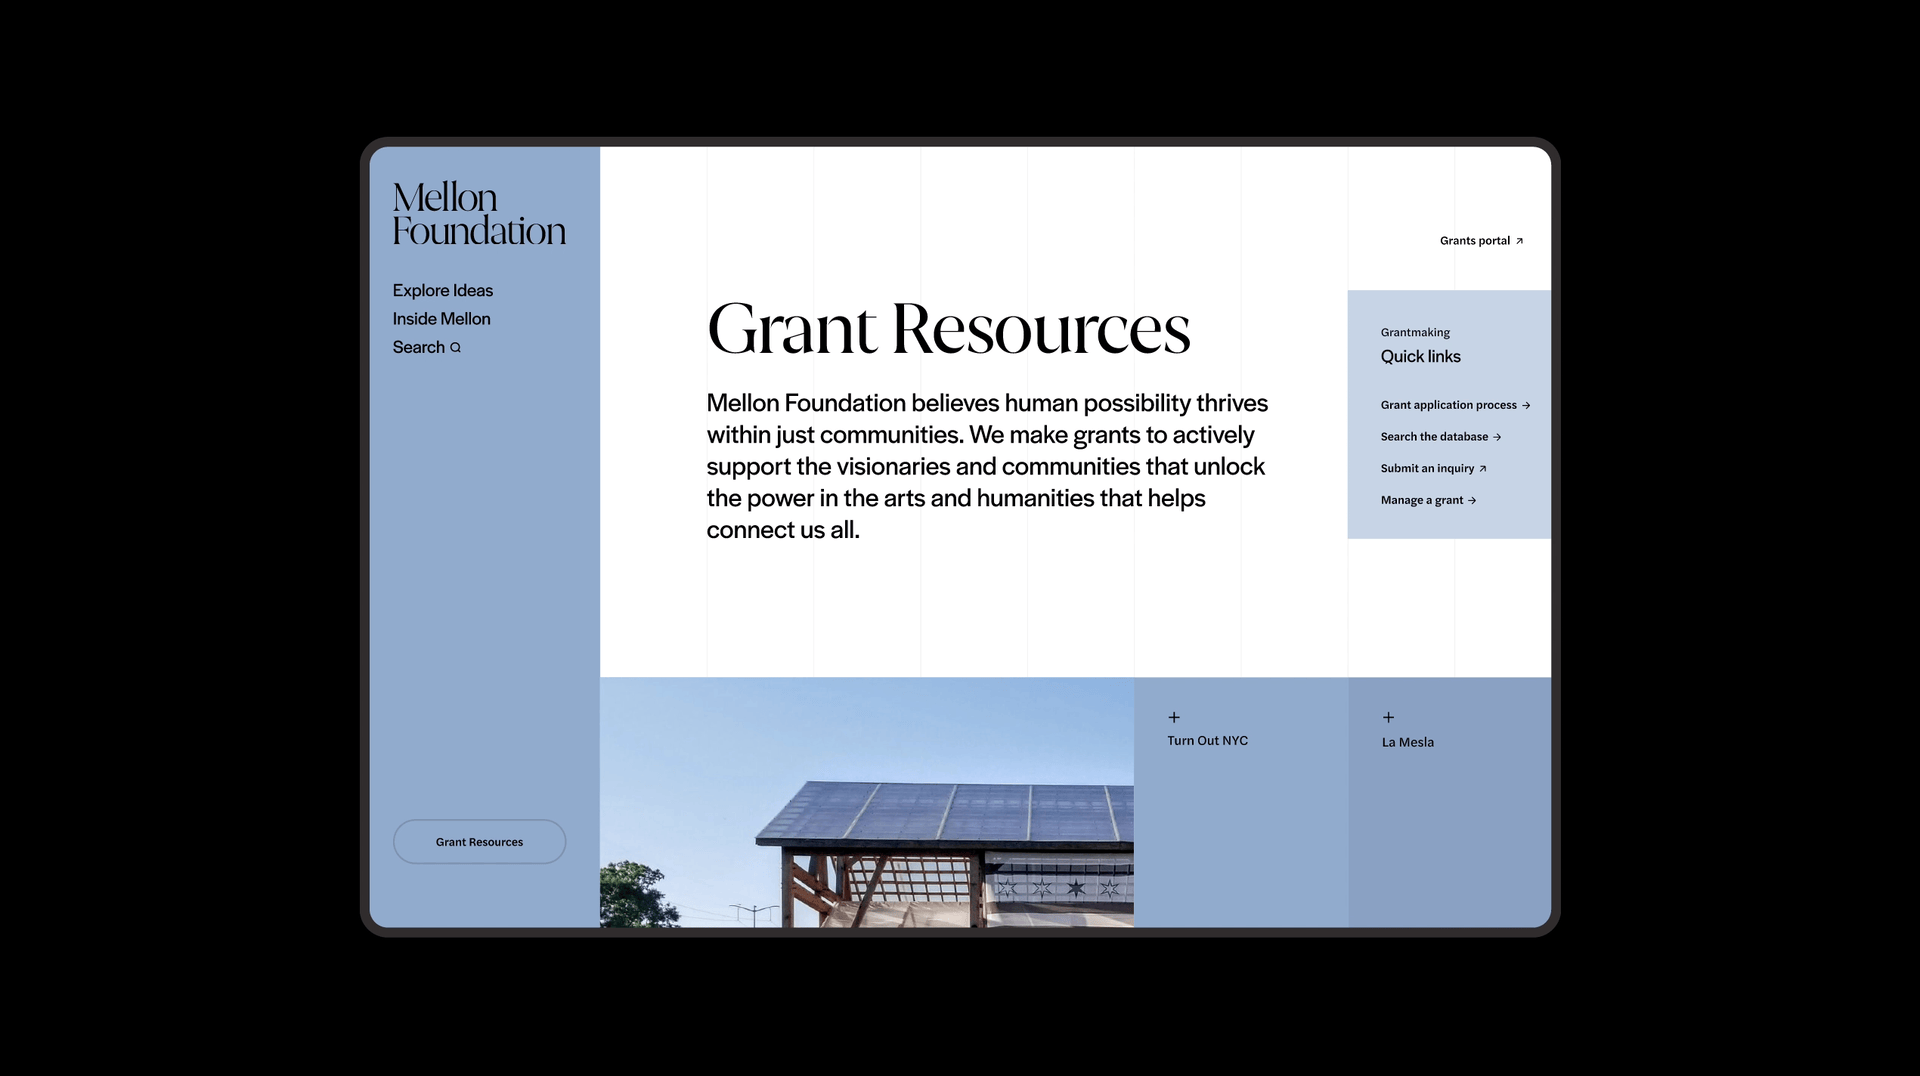Expand the Turn Out NYC plus icon
Screen dimensions: 1920x1076
click(x=1174, y=717)
